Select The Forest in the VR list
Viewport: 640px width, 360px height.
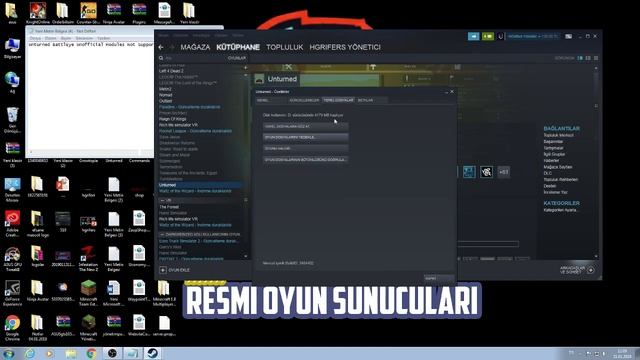(169, 207)
